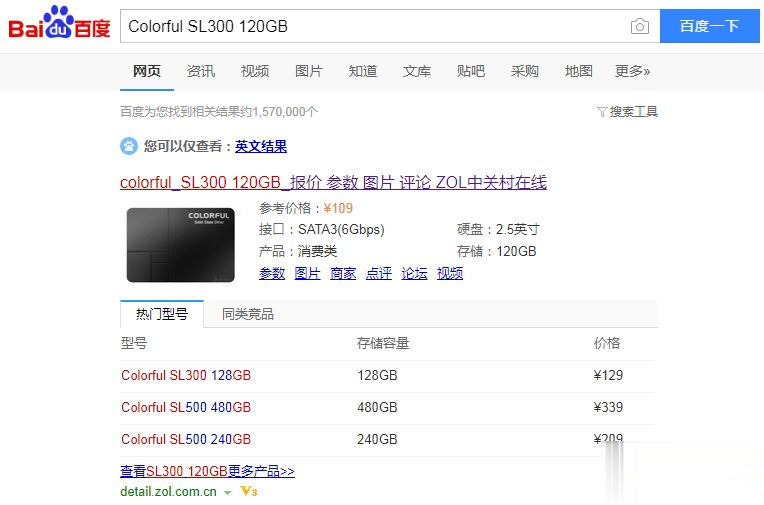The image size is (764, 505).
Task: Click the 型号 column header
Action: (134, 343)
